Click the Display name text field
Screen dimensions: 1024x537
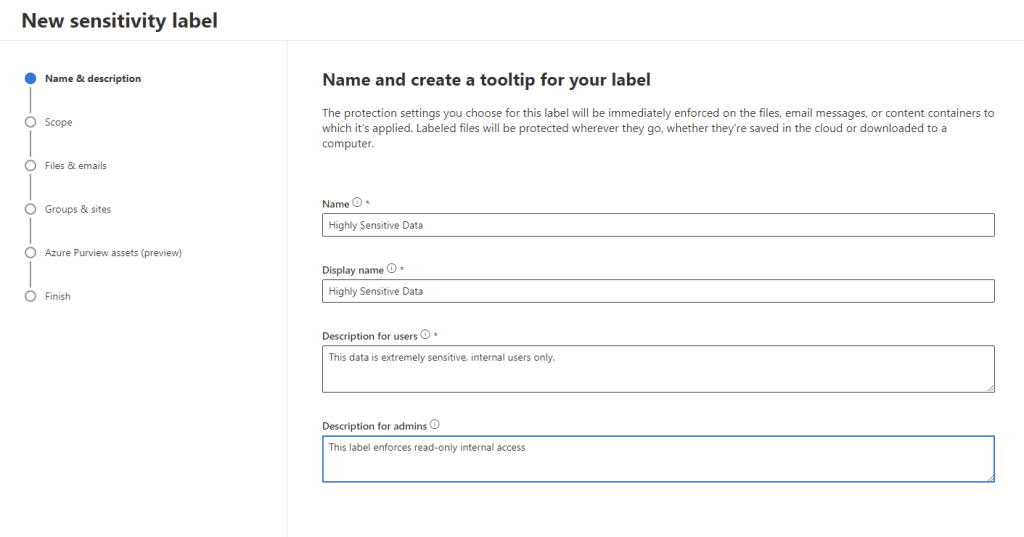pos(658,291)
